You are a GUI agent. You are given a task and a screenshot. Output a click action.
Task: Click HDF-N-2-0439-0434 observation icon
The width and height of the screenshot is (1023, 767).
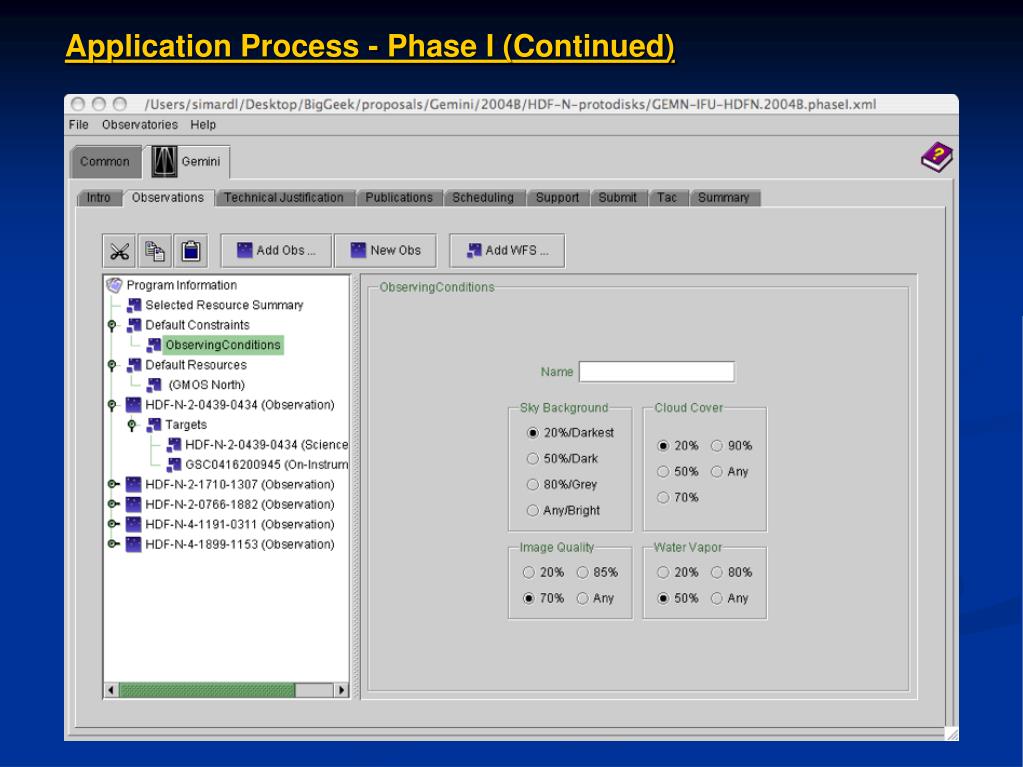click(x=133, y=405)
